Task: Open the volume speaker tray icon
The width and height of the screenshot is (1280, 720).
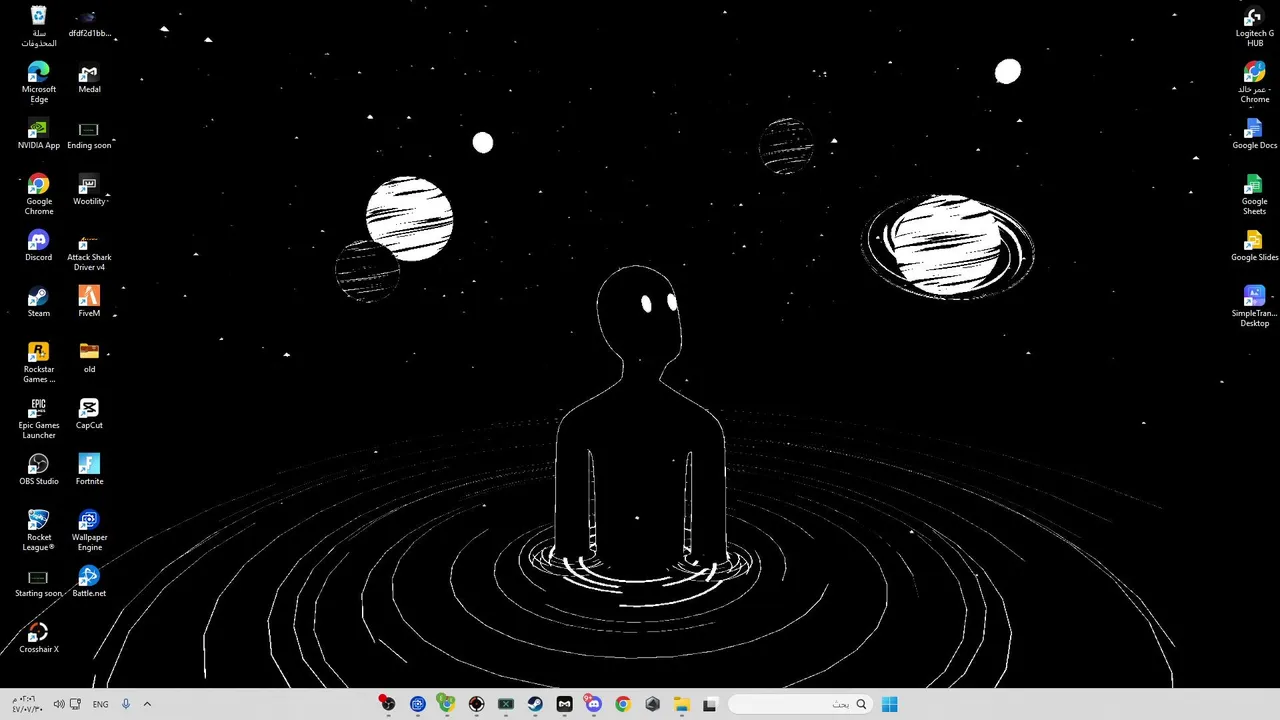Action: pyautogui.click(x=59, y=704)
